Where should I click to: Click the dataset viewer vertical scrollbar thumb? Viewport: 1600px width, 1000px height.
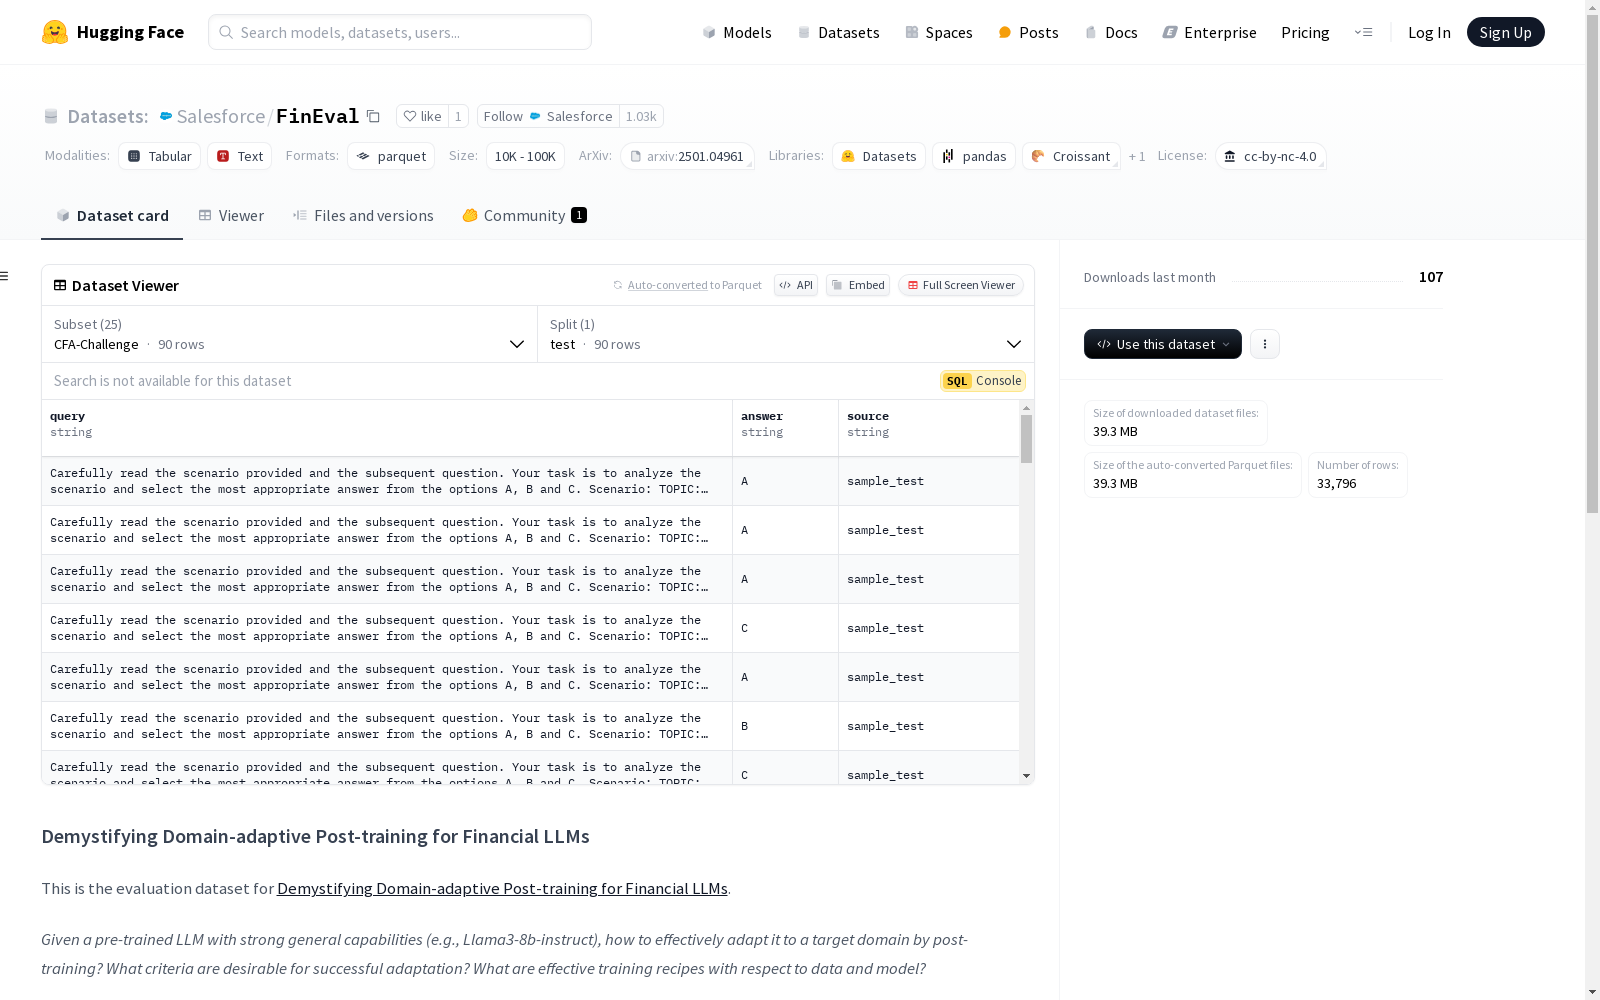(1026, 439)
